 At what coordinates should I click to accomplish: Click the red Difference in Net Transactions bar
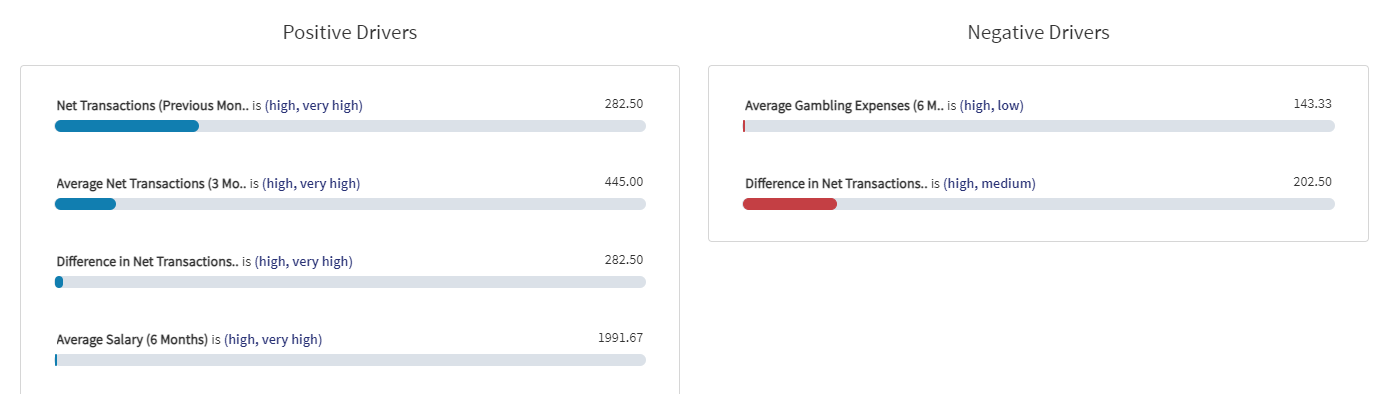(x=790, y=204)
